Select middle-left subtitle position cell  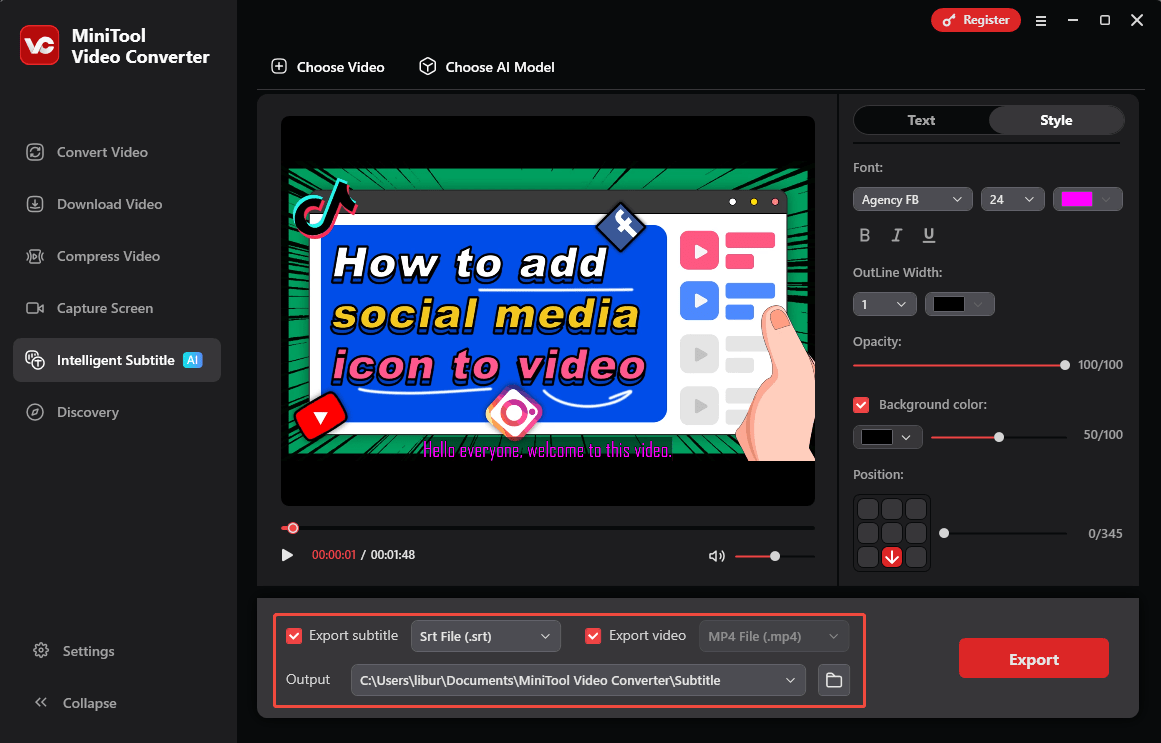pos(868,533)
